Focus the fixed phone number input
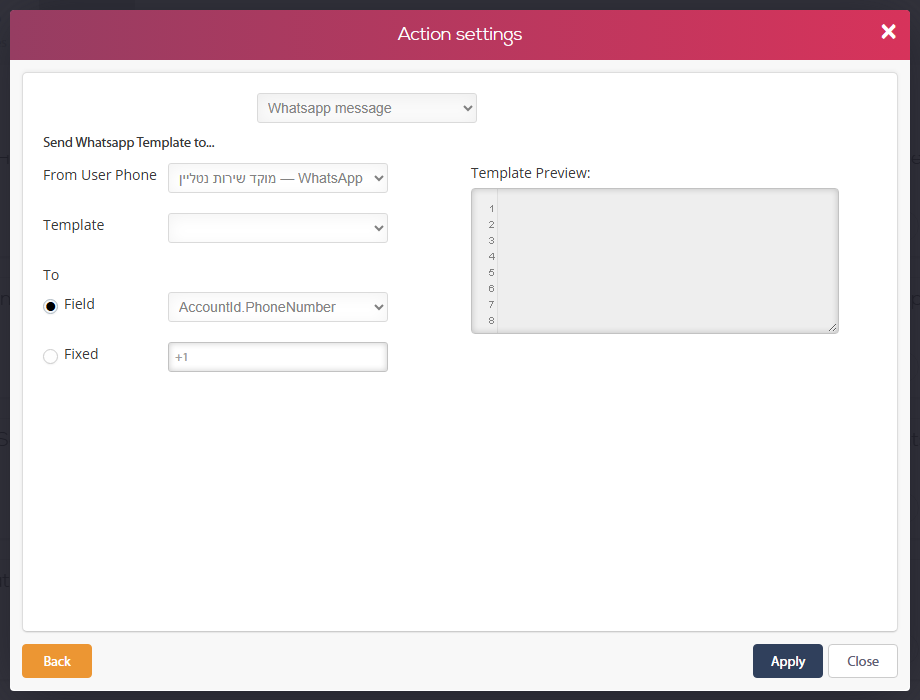The image size is (920, 700). 278,357
